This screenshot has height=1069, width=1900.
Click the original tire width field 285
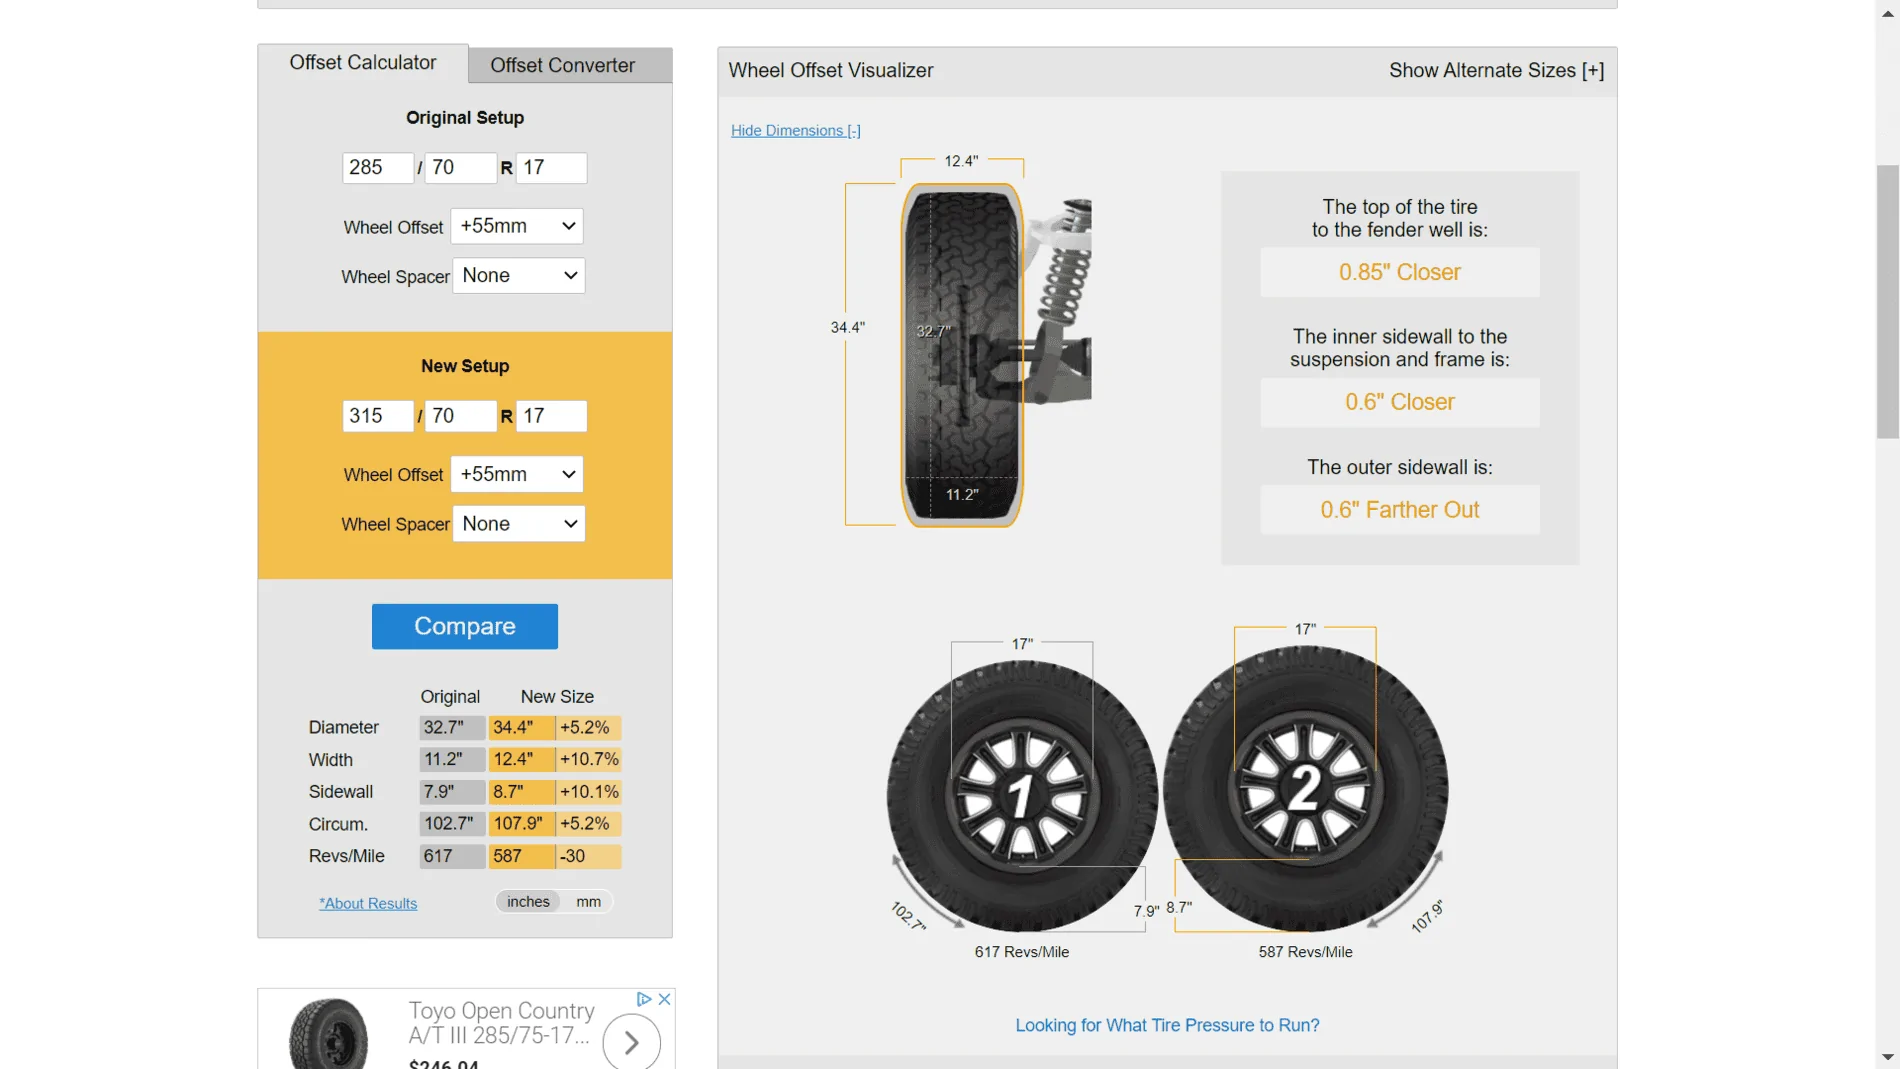(378, 168)
